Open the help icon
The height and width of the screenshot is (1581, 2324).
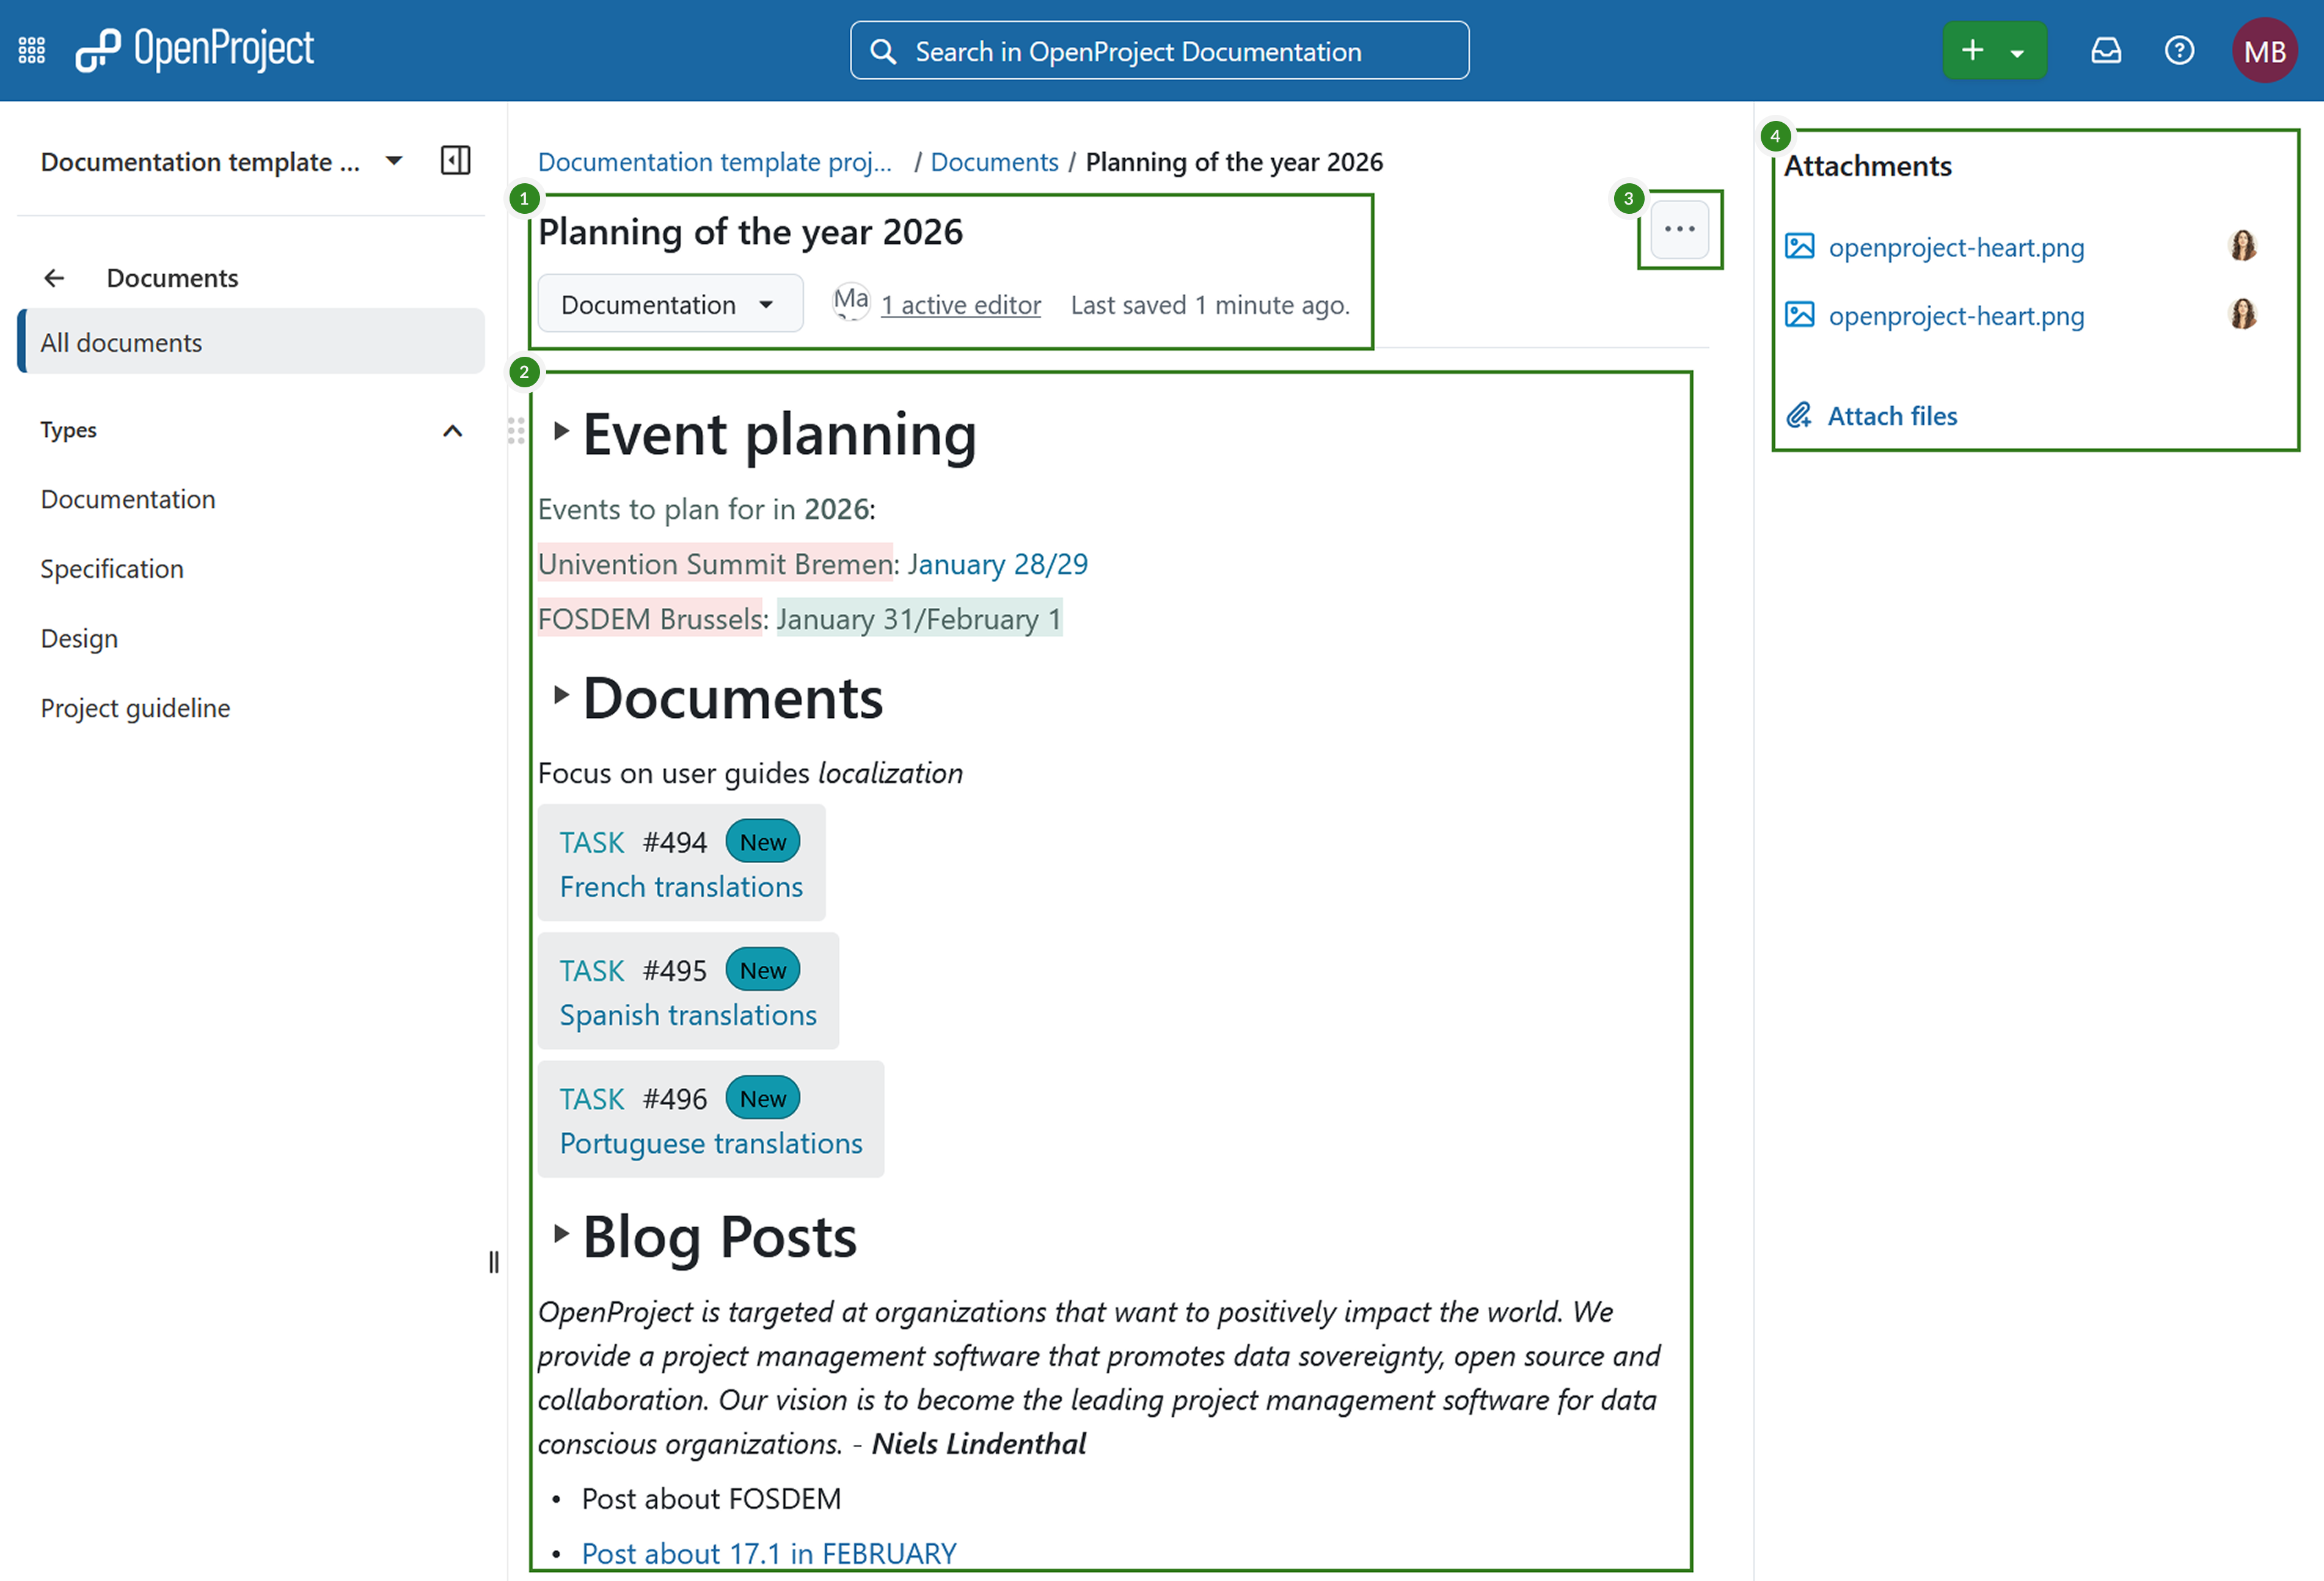pos(2180,50)
